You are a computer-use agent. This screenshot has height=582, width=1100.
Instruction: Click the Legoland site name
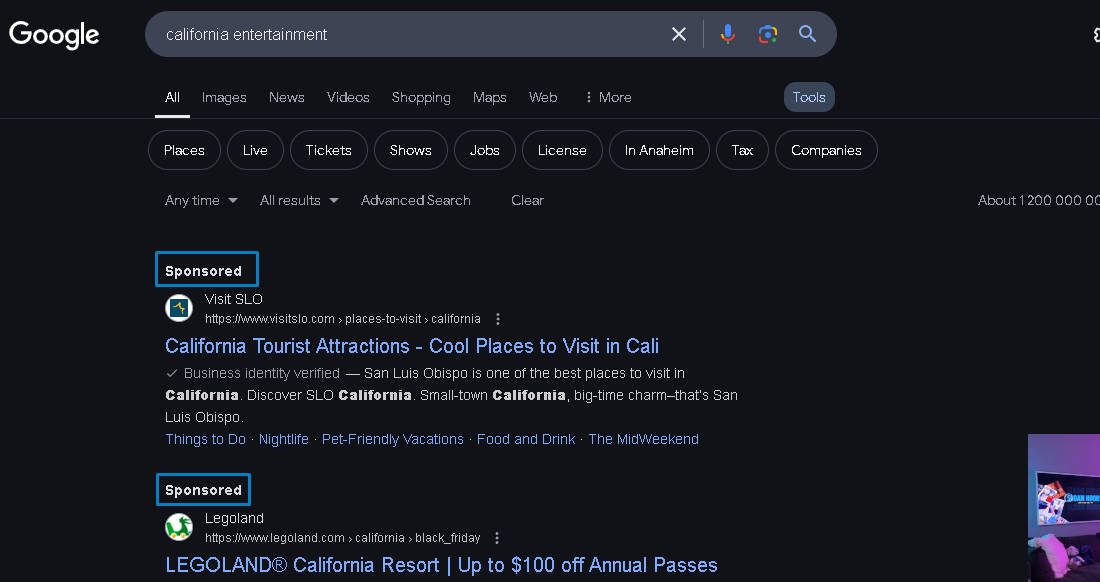tap(234, 518)
